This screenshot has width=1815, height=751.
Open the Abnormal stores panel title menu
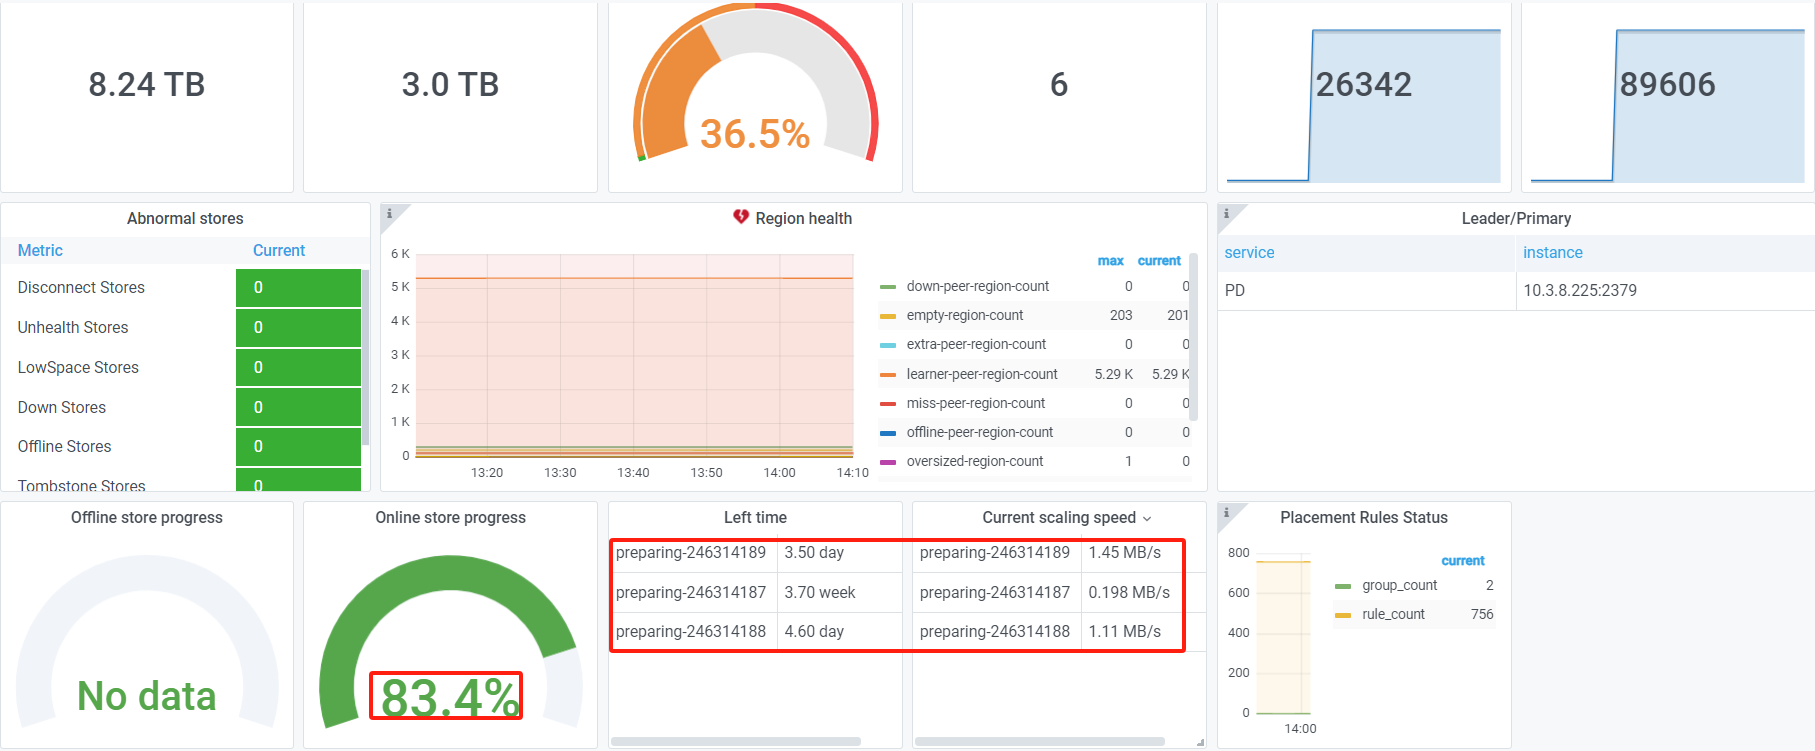click(185, 218)
